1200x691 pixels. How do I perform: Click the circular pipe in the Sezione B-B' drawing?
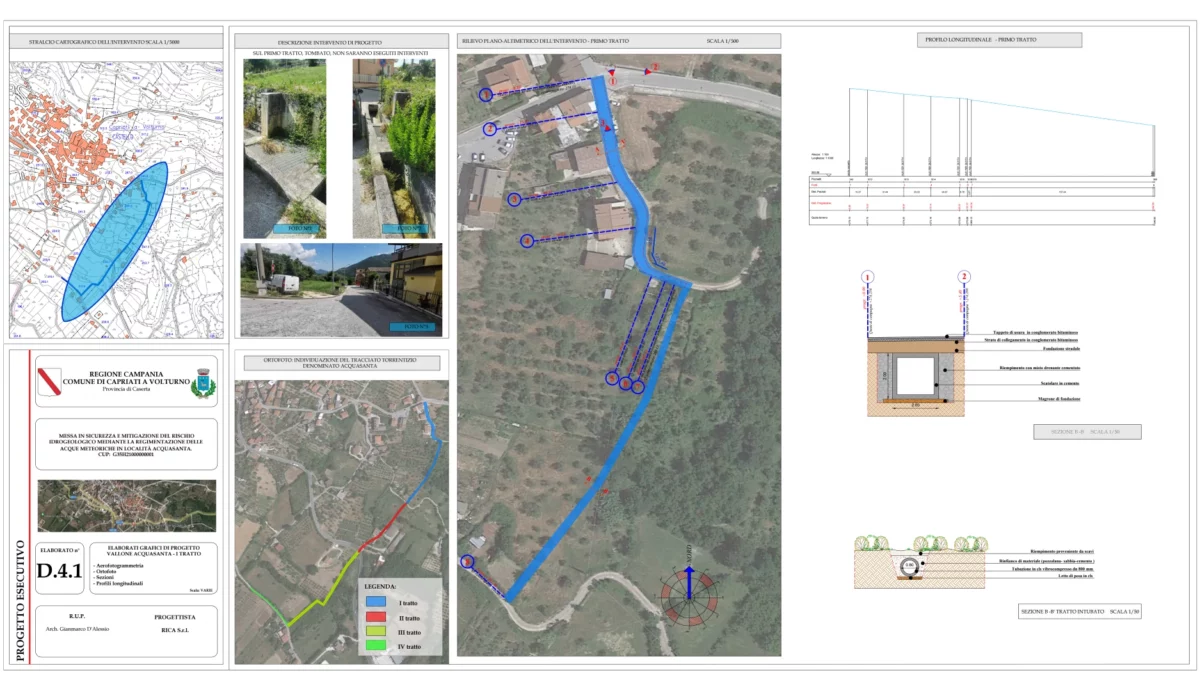coord(909,566)
